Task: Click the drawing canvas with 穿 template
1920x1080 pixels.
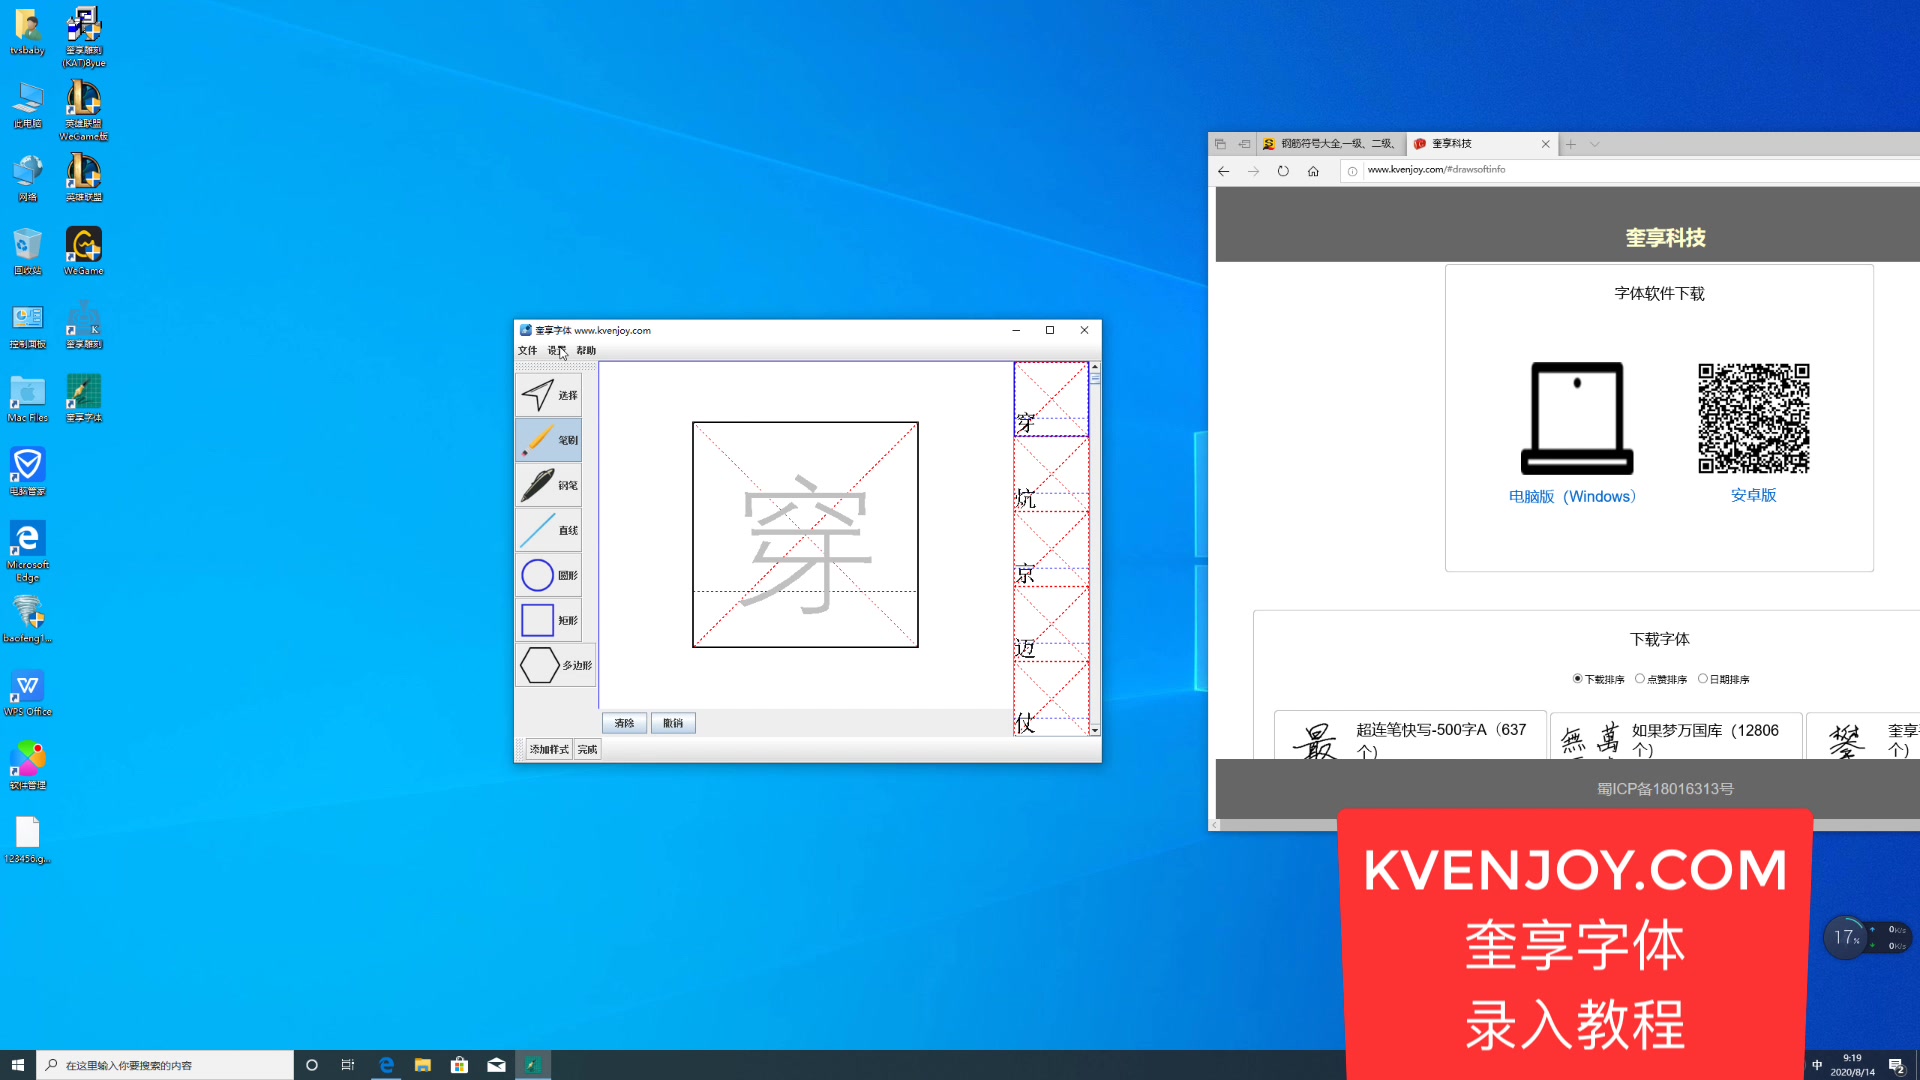Action: coord(805,535)
